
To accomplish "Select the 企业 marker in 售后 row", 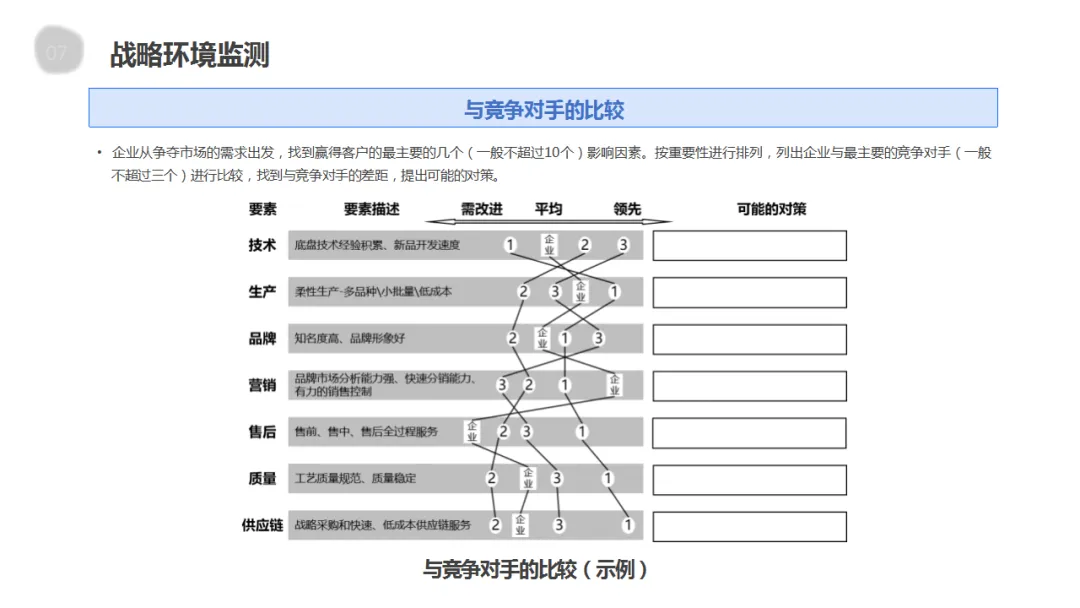I will coord(472,432).
